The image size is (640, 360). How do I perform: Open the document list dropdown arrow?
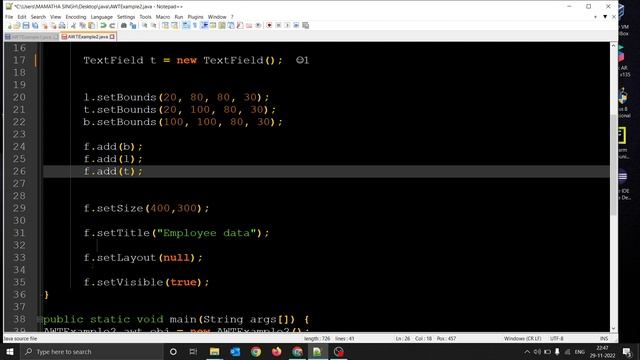(605, 17)
